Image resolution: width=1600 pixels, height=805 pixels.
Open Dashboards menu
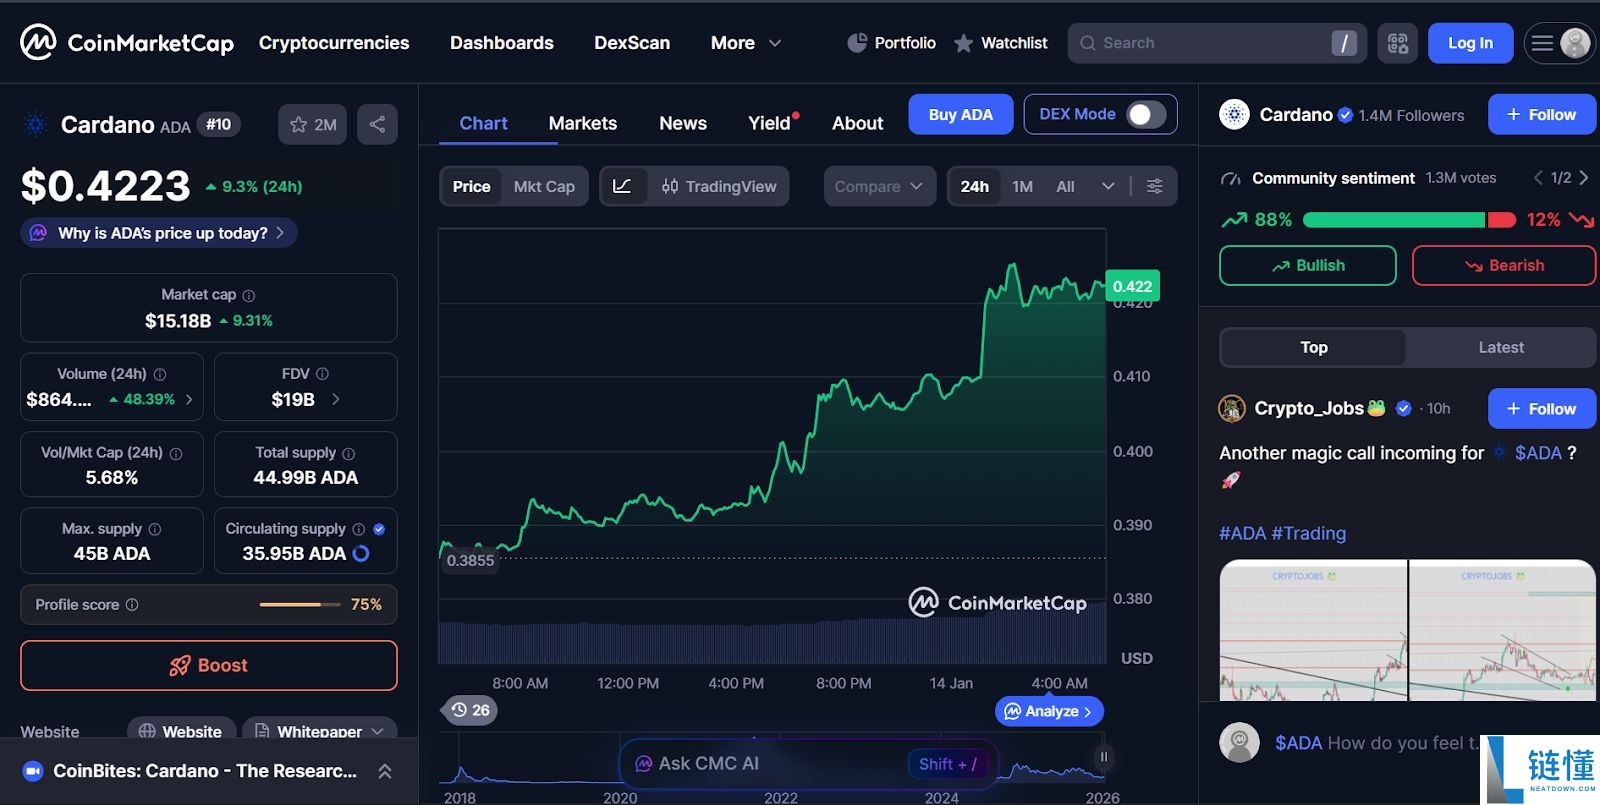click(502, 43)
